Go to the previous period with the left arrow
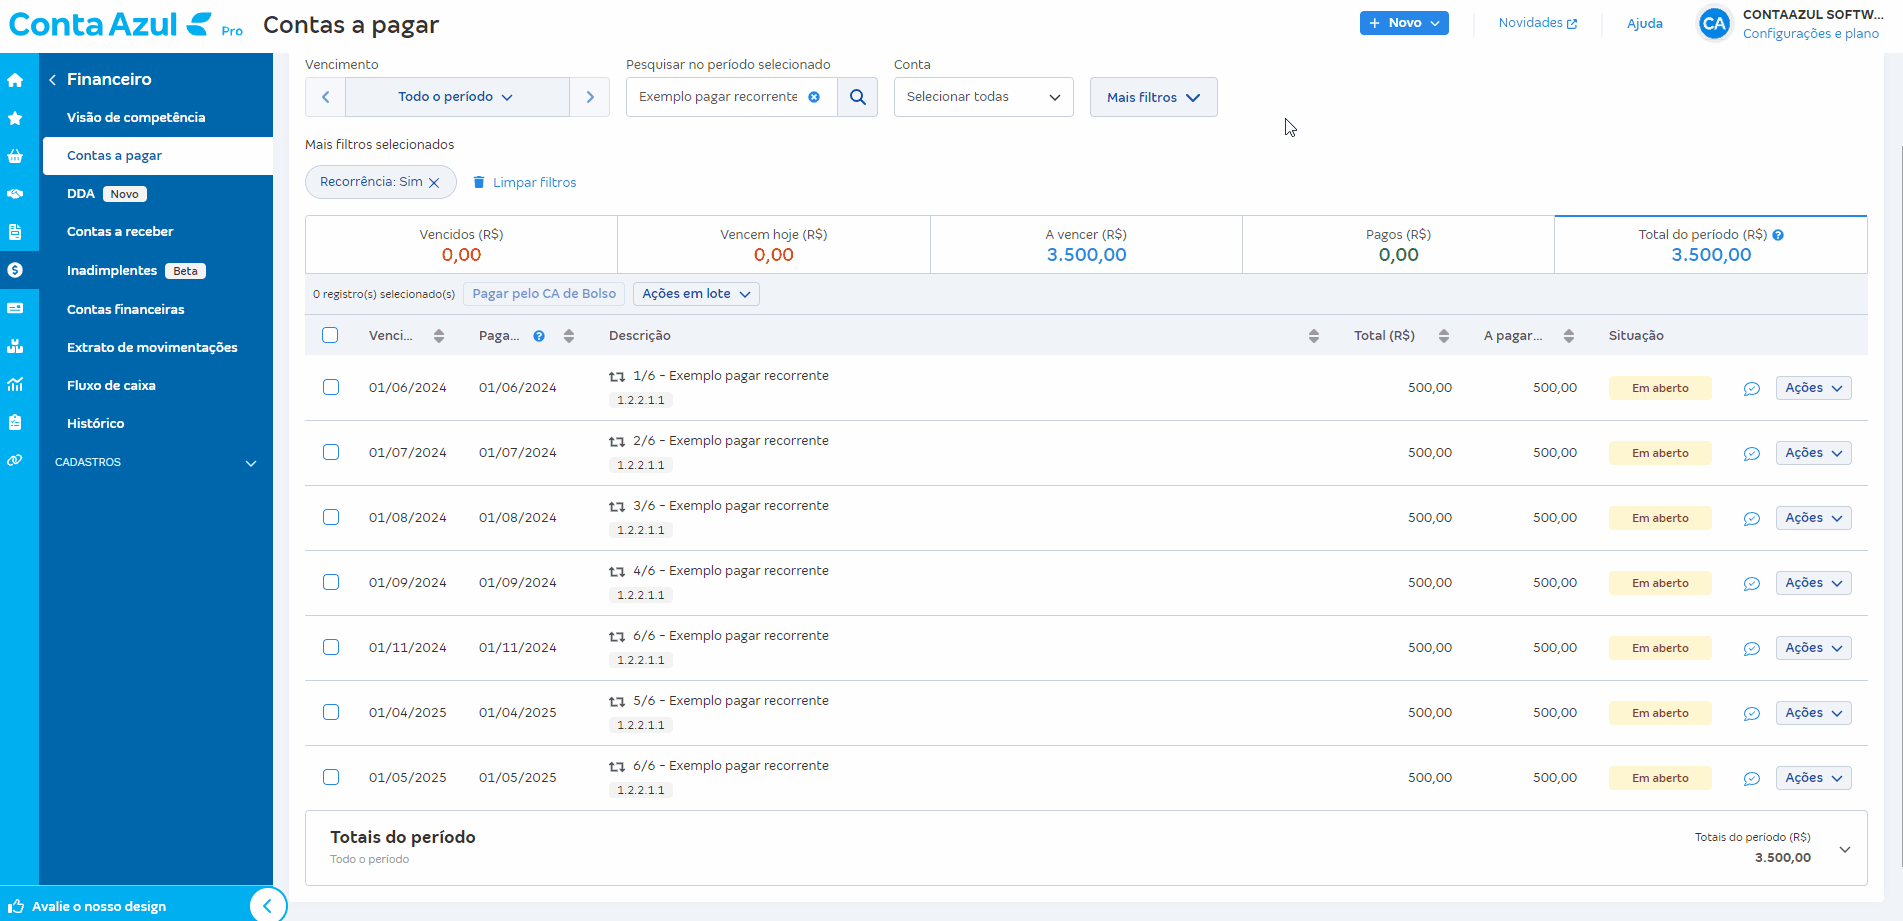This screenshot has height=921, width=1903. pos(325,97)
